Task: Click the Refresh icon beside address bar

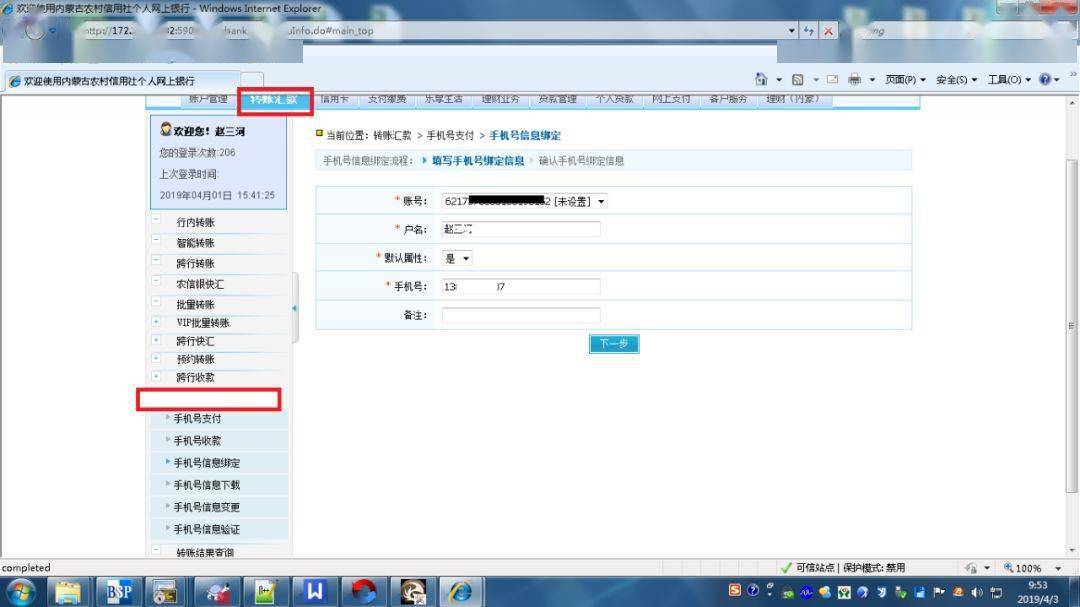Action: click(x=808, y=31)
